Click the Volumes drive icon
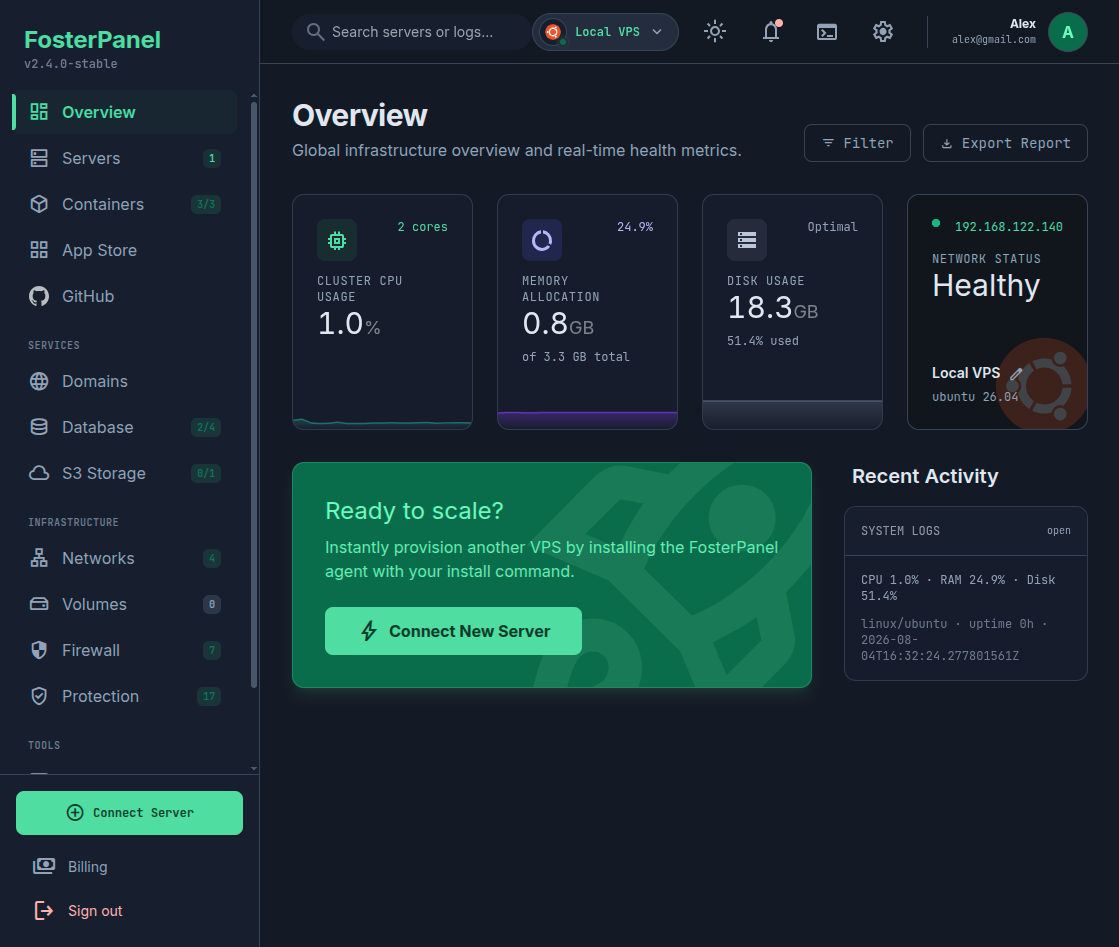The width and height of the screenshot is (1119, 947). pos(39,604)
